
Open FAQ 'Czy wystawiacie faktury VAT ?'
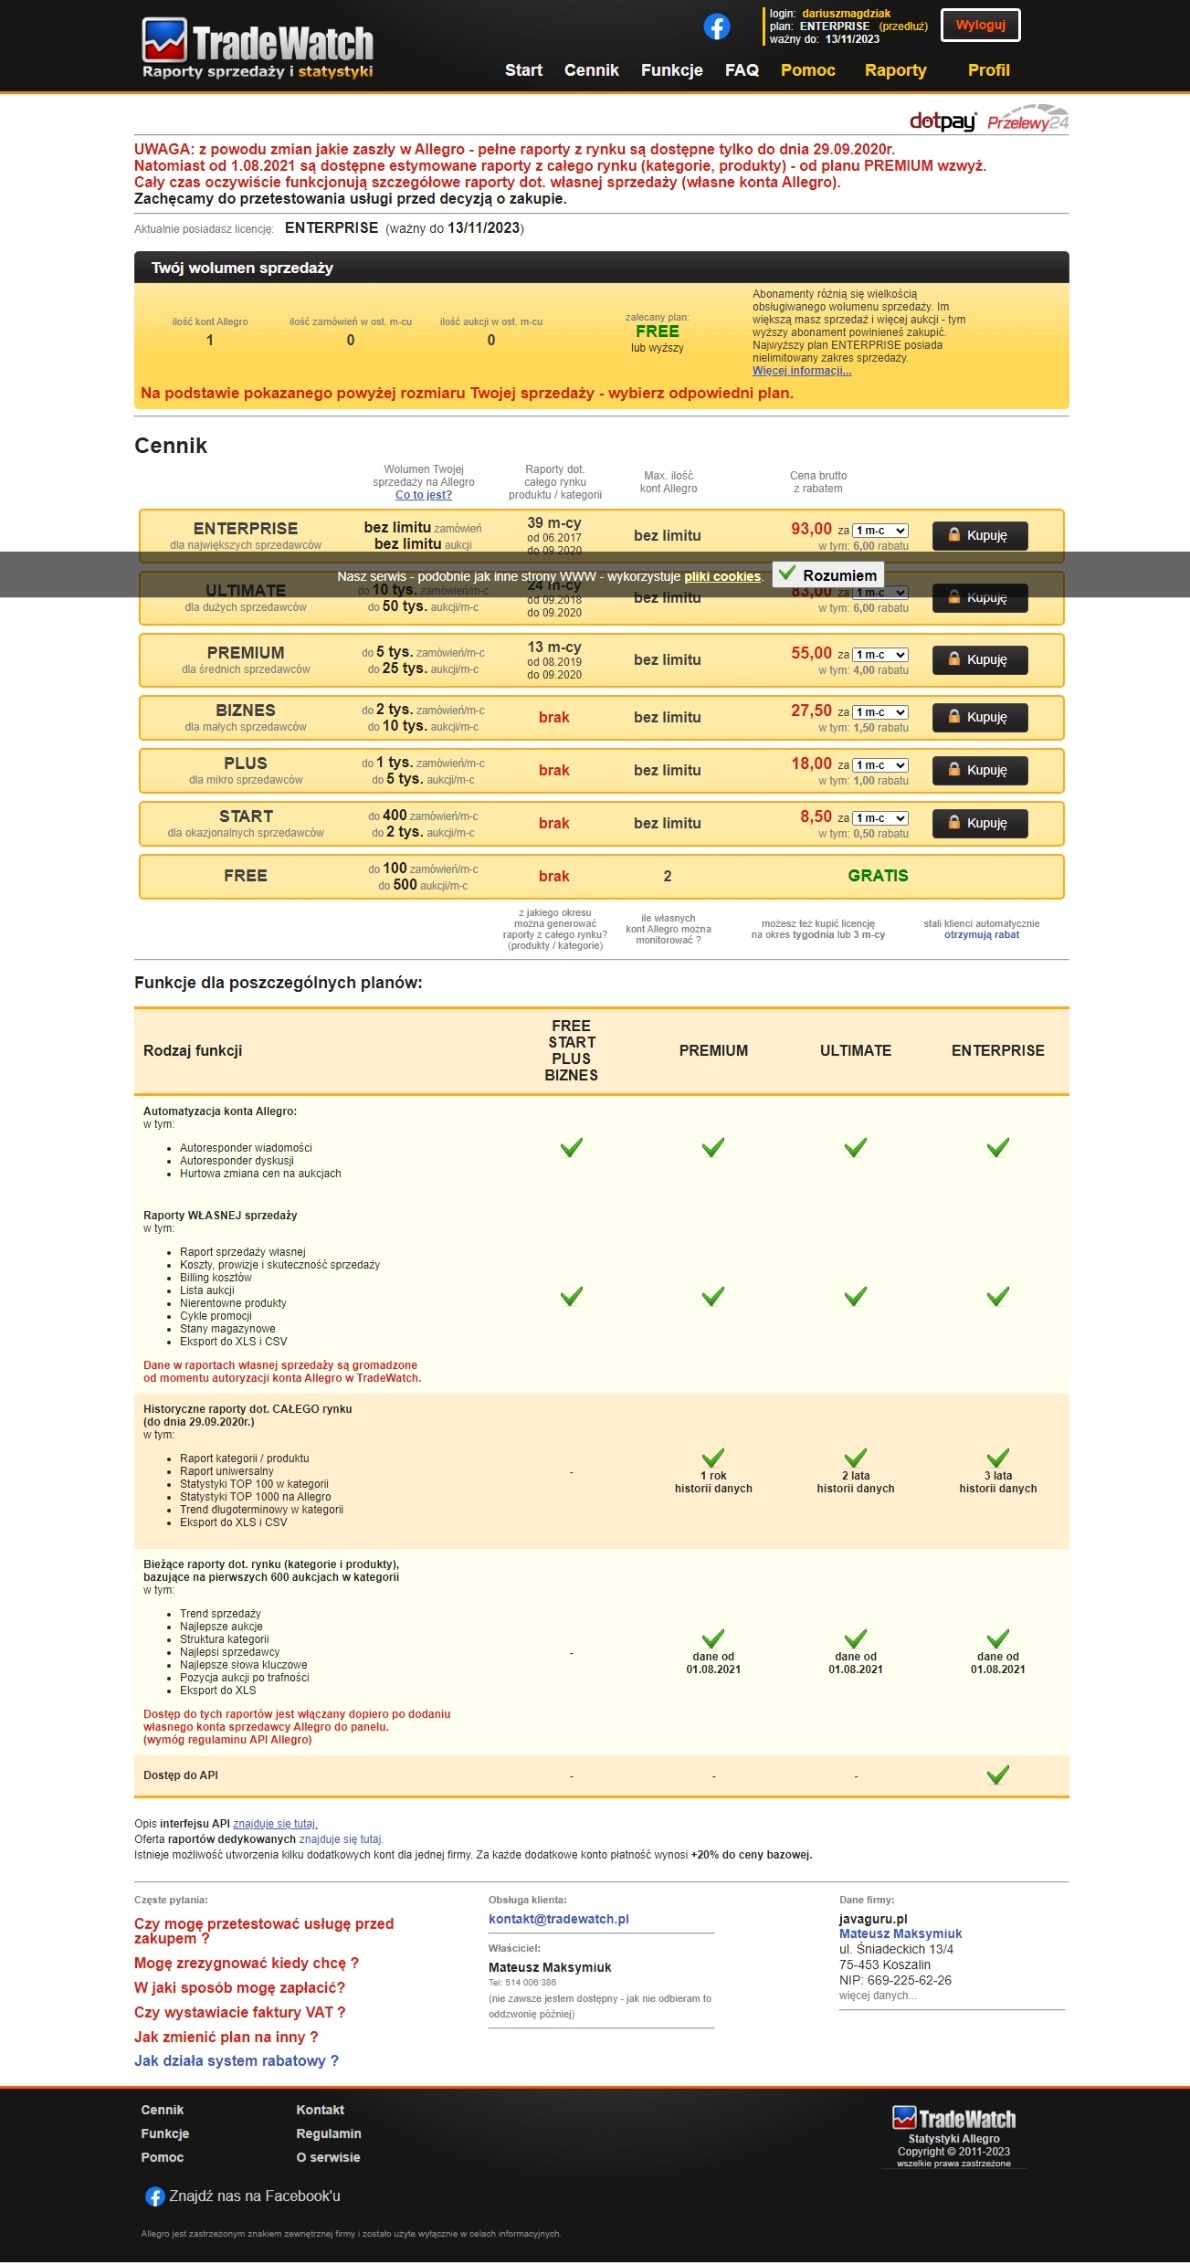tap(239, 2012)
